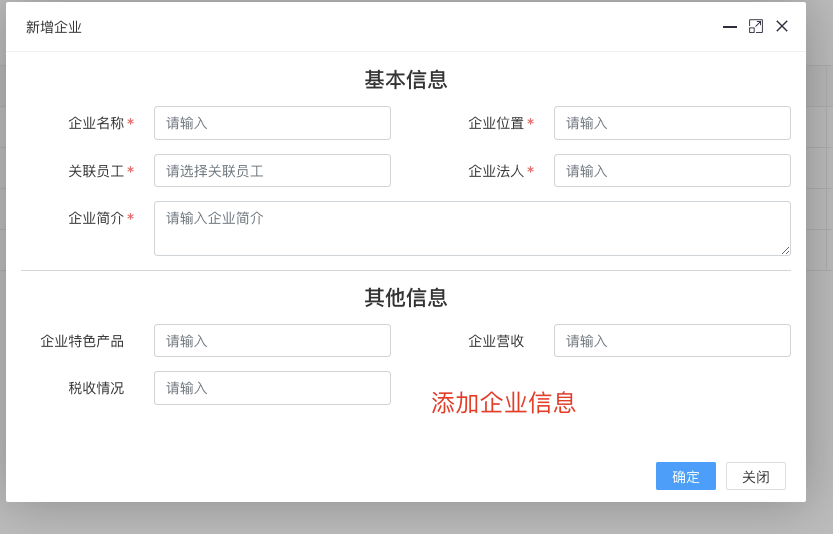Screen dimensions: 833x534
Task: Select the 企业法人 text field
Action: point(672,171)
